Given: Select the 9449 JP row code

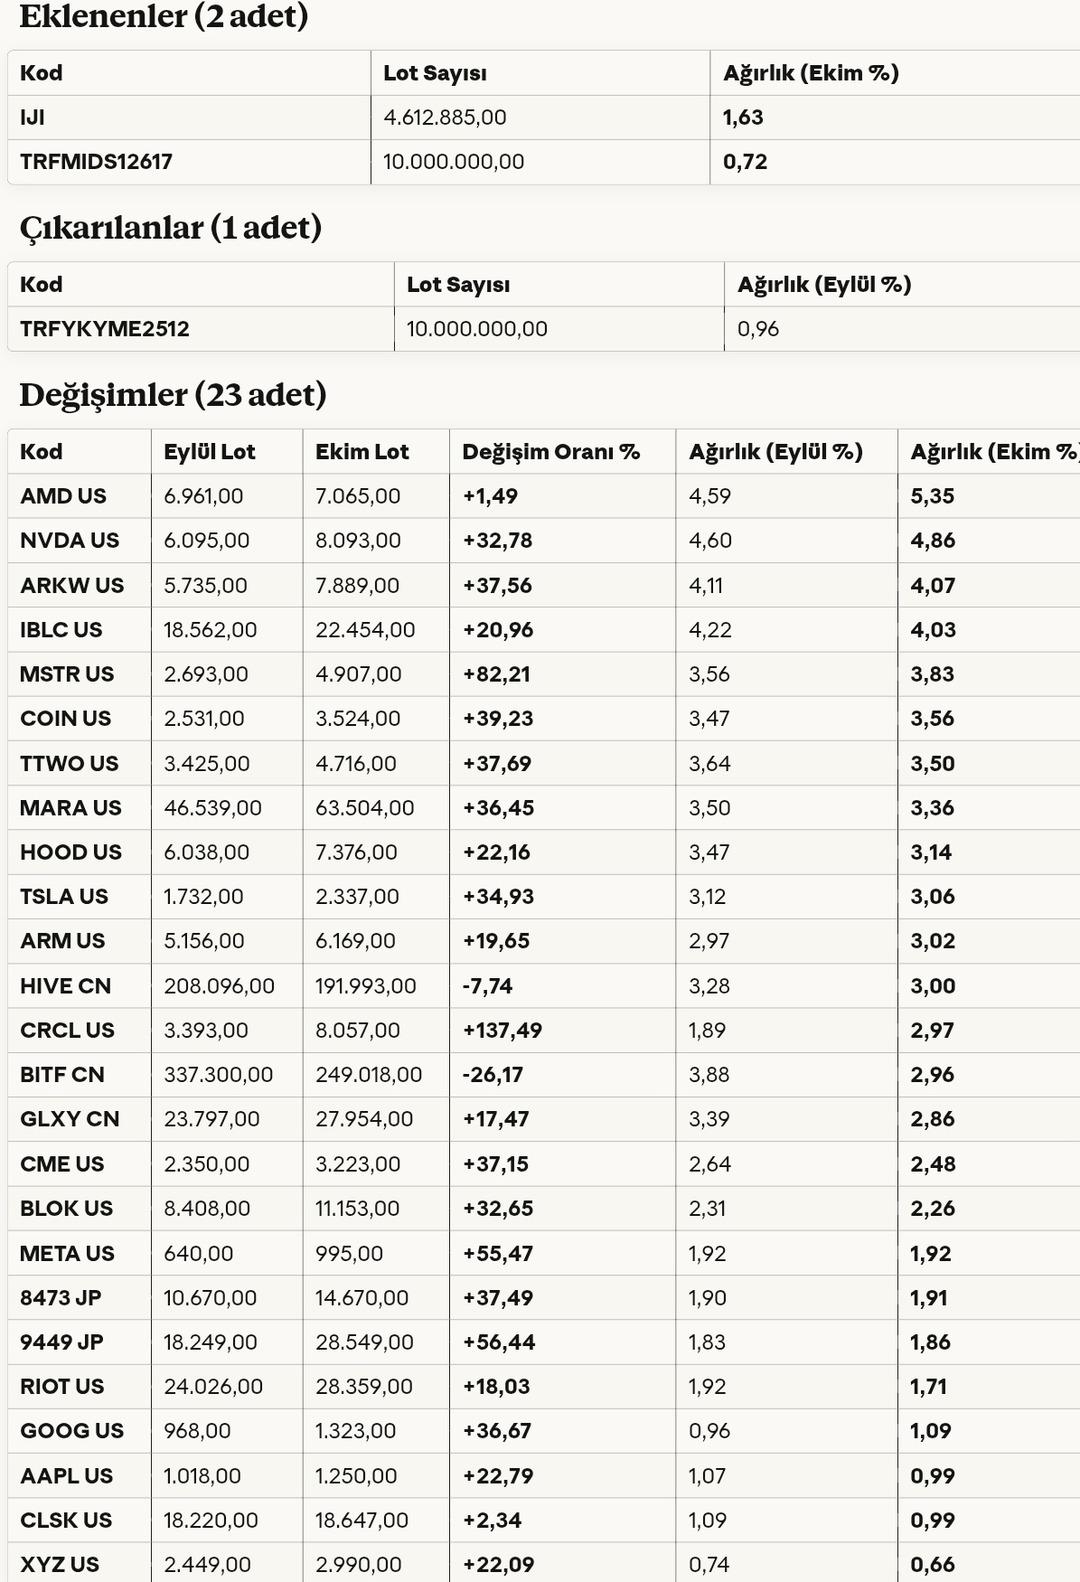Looking at the screenshot, I should pos(62,1342).
